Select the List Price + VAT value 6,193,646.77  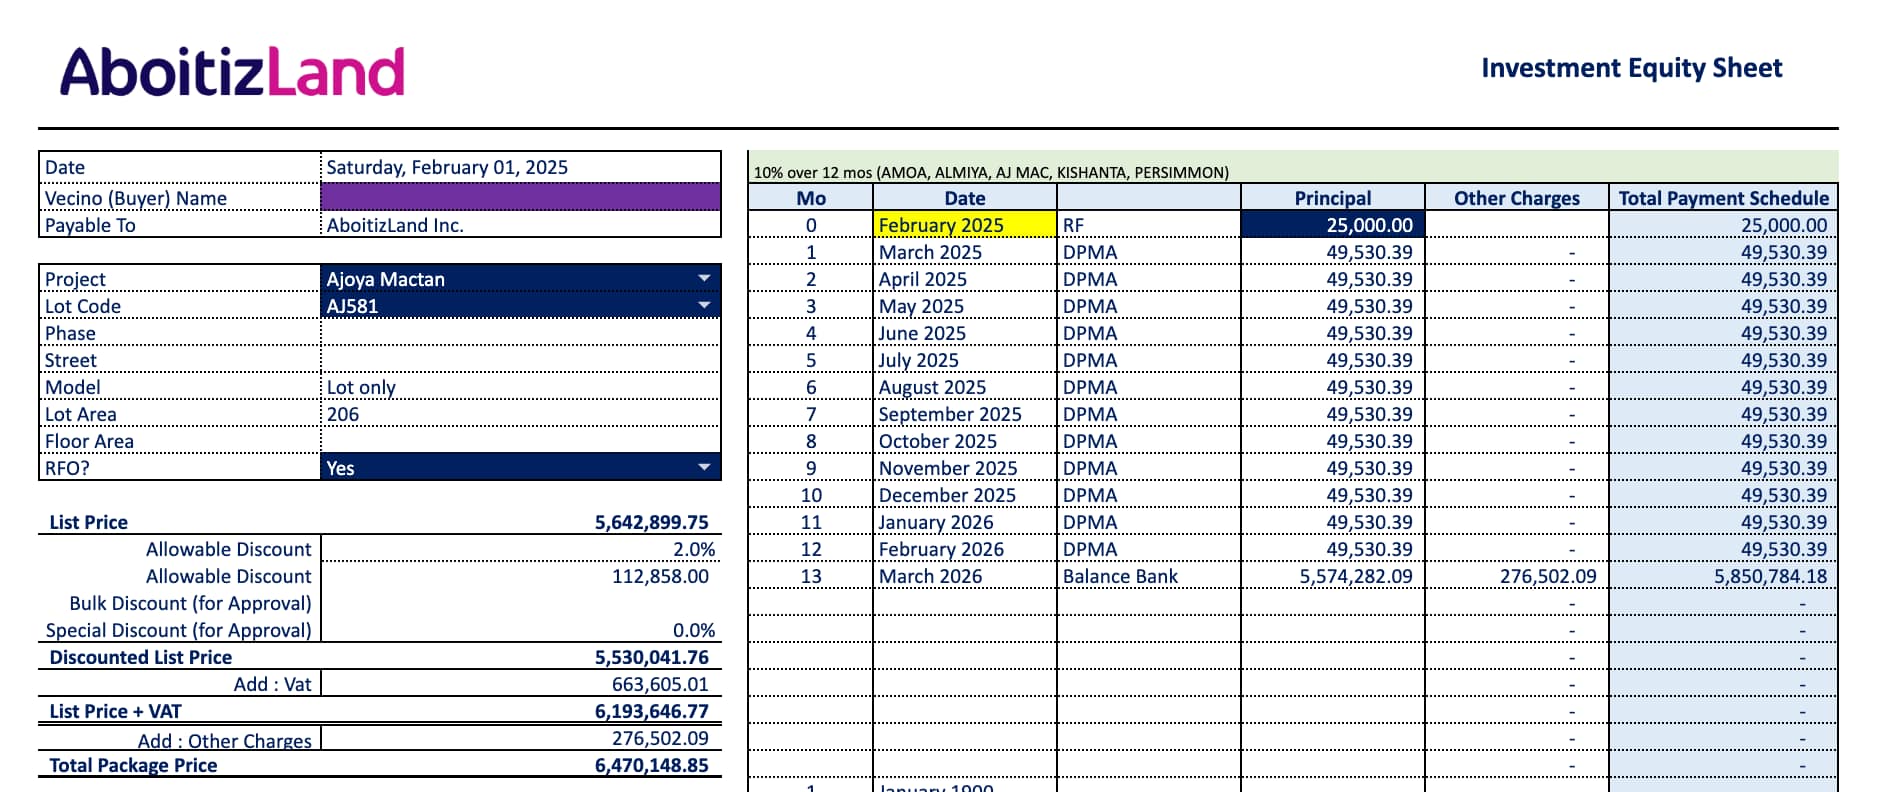click(x=651, y=711)
